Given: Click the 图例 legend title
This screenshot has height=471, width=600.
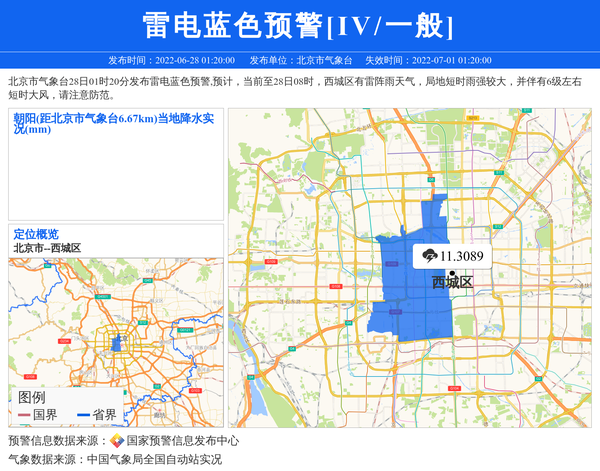Looking at the screenshot, I should [32, 397].
